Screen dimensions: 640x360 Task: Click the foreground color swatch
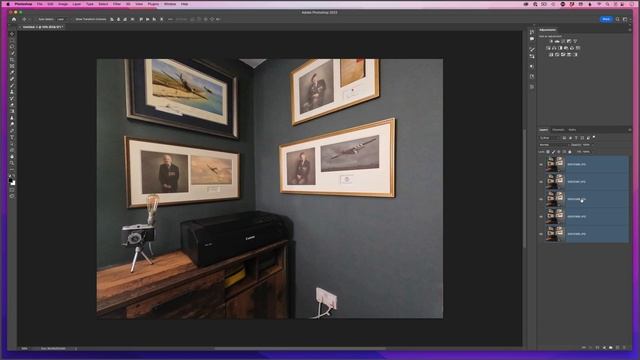tap(11, 180)
